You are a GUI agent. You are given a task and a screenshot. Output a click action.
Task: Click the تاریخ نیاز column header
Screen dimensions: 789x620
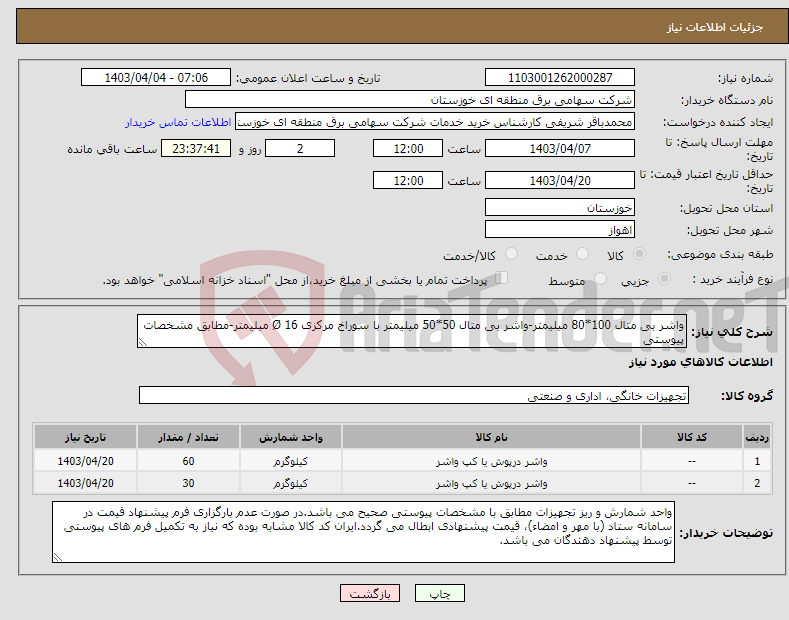click(85, 437)
